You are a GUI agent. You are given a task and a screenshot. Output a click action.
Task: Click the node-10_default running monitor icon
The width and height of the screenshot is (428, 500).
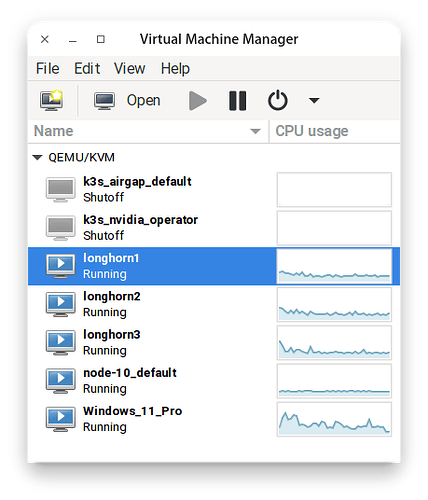[60, 381]
